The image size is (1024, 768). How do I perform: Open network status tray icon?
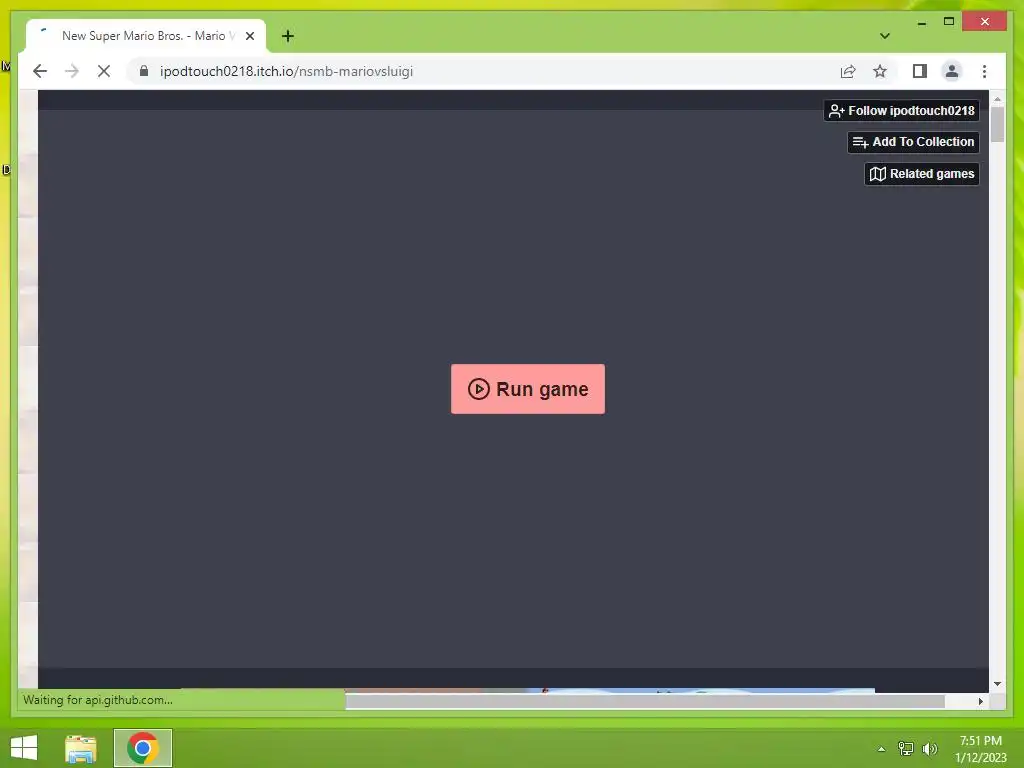click(x=906, y=749)
